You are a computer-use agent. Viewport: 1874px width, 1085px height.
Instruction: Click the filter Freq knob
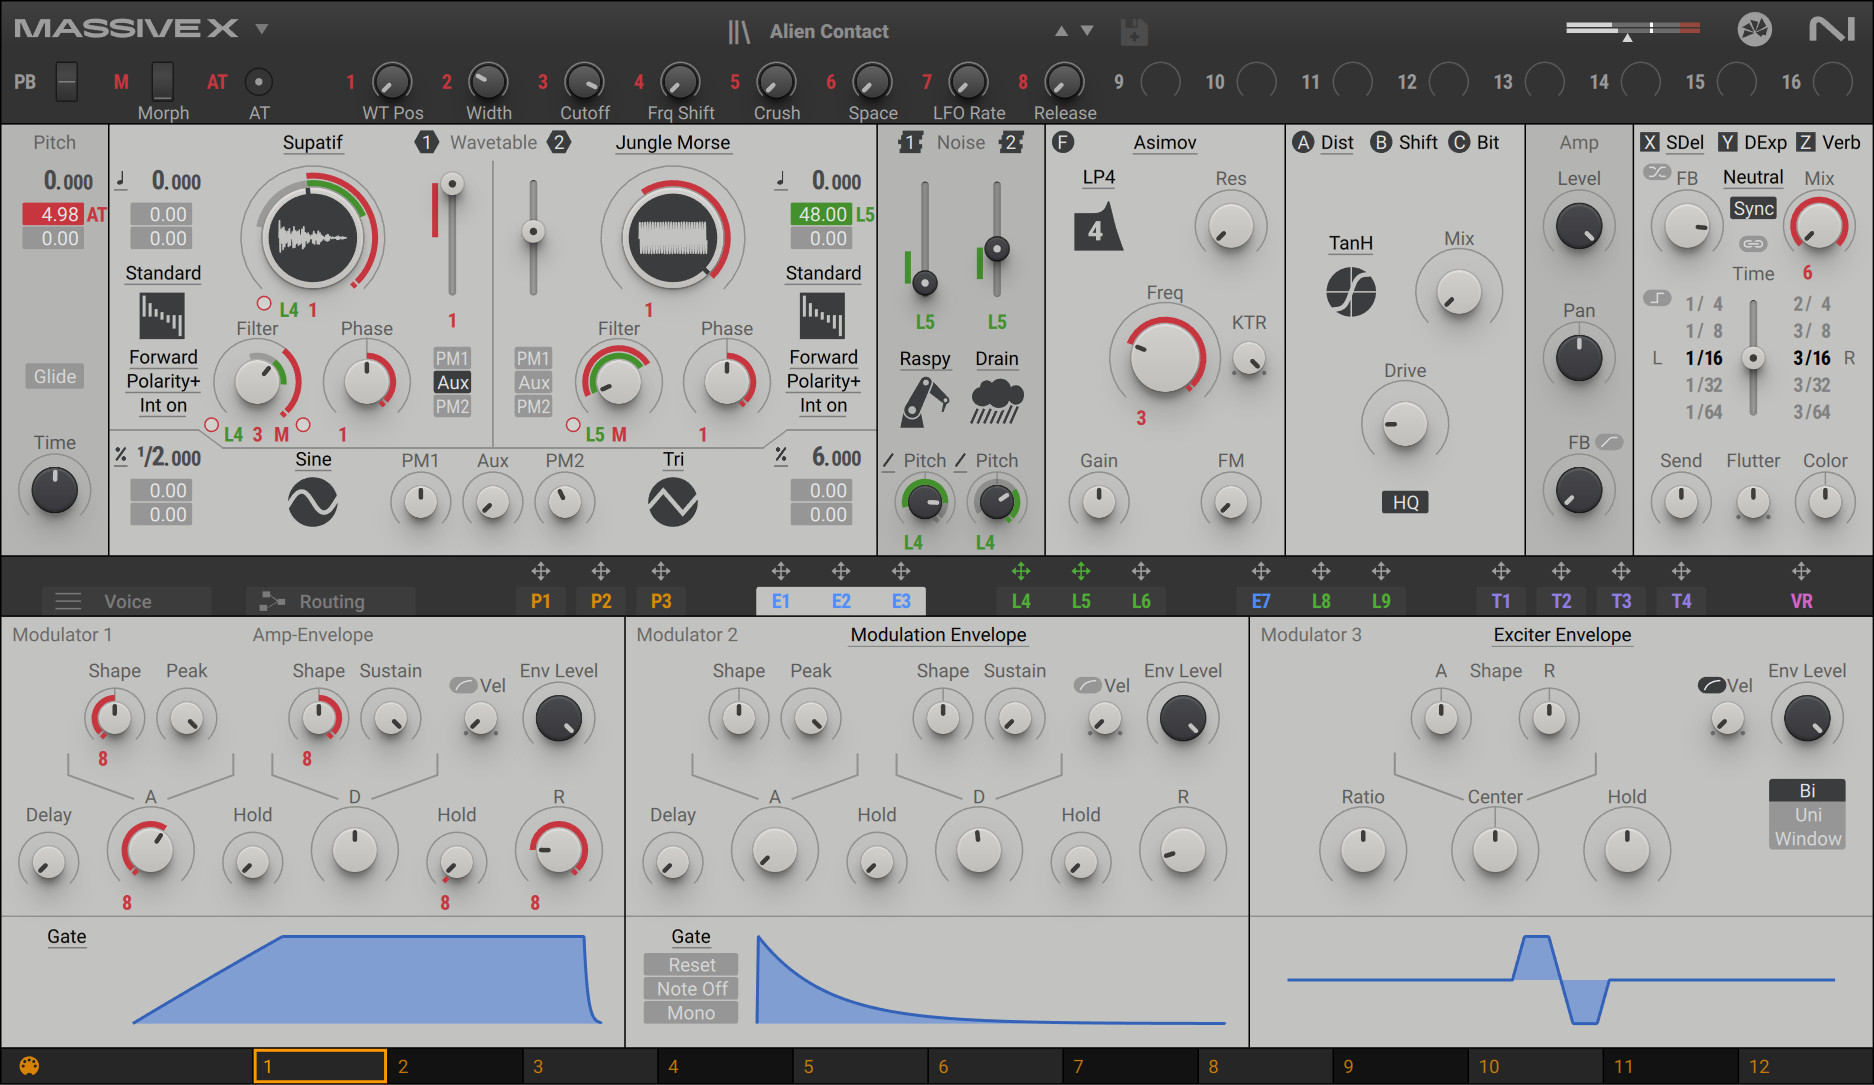[1165, 357]
